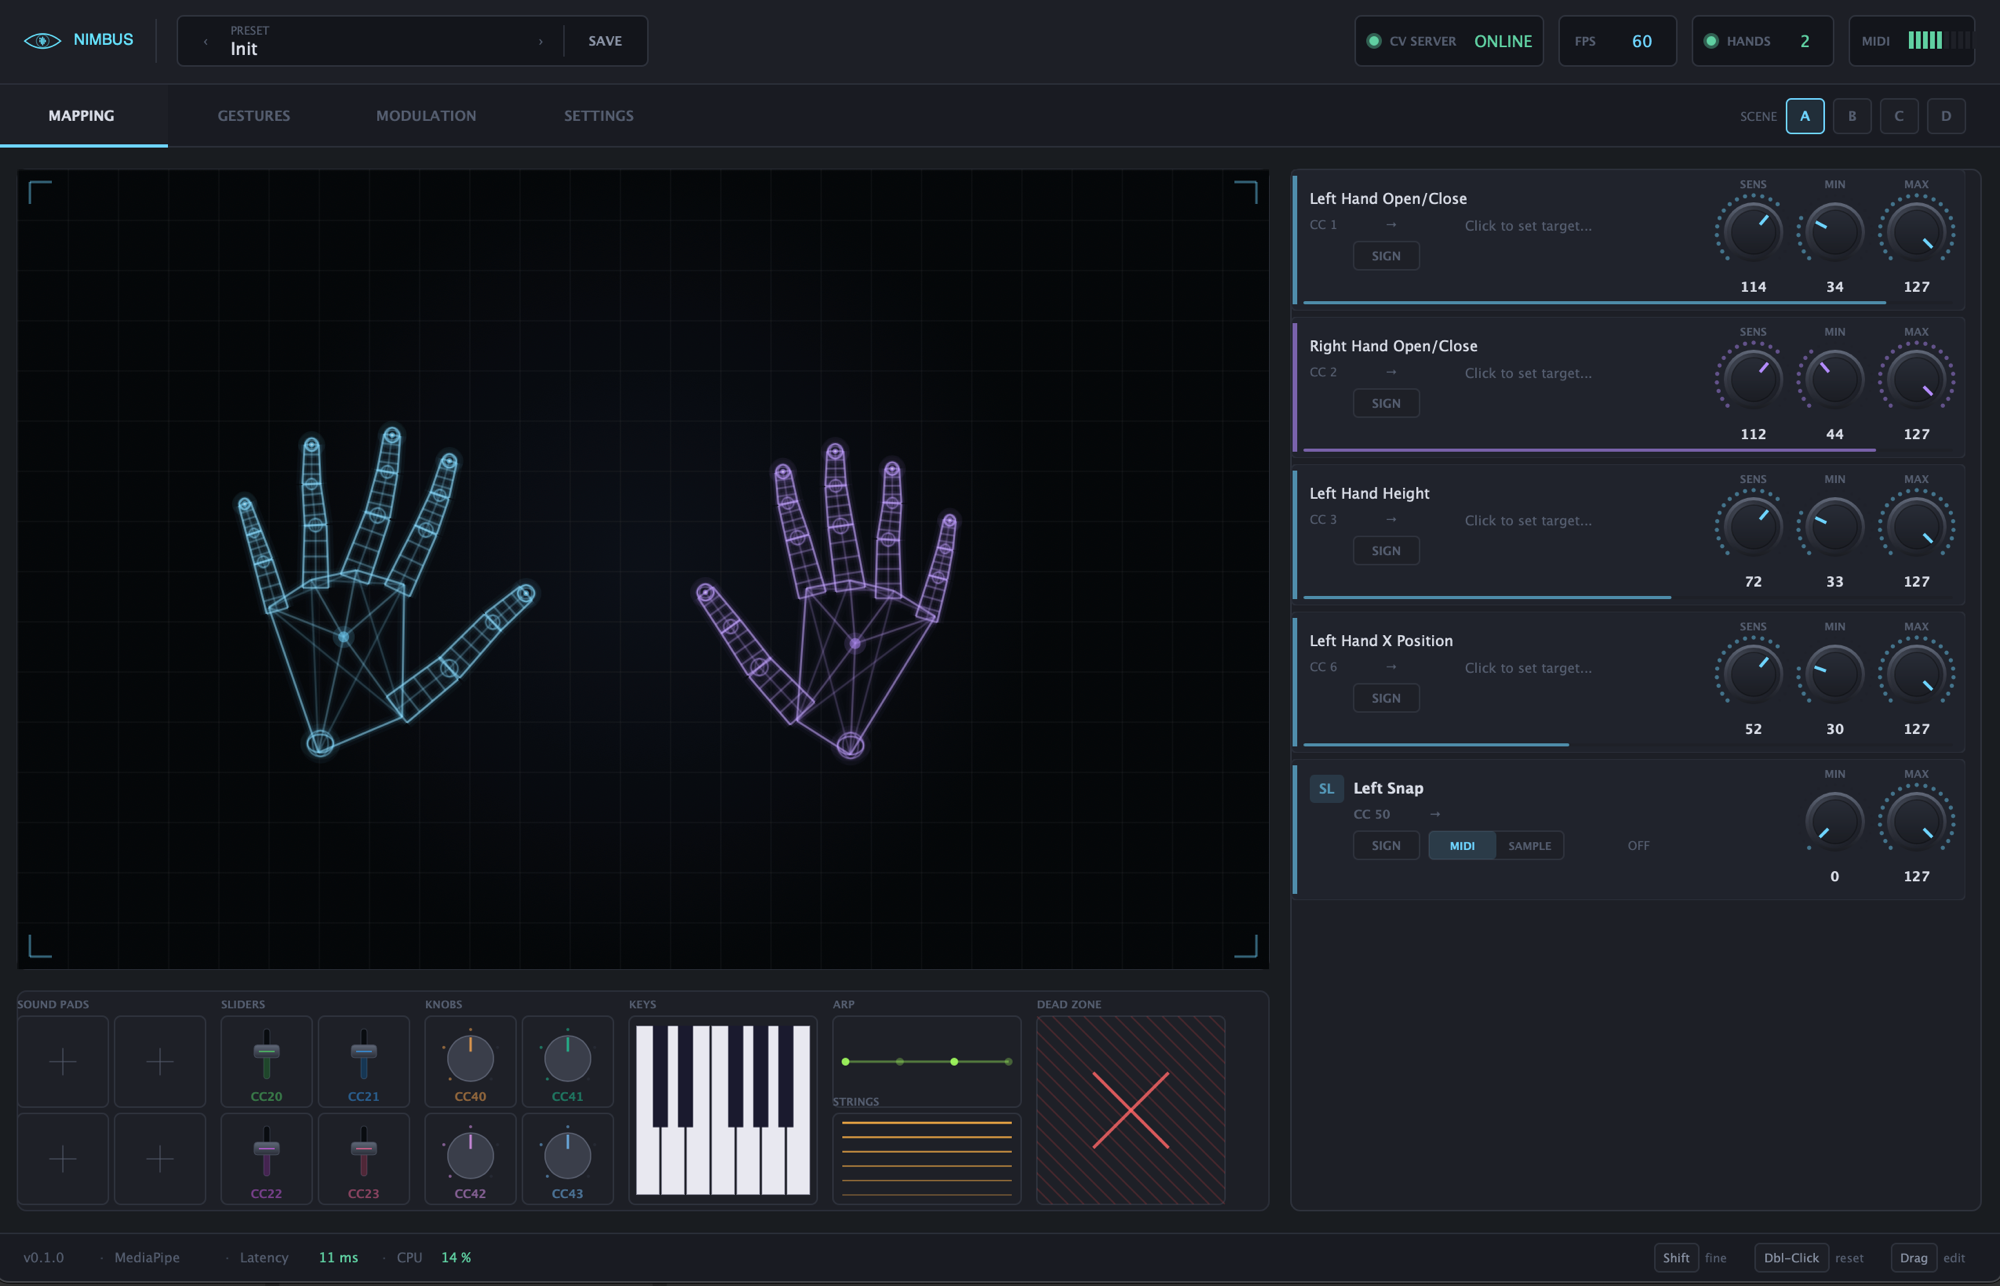Click the SL badge on Left Snap
The image size is (2000, 1286).
1326,788
